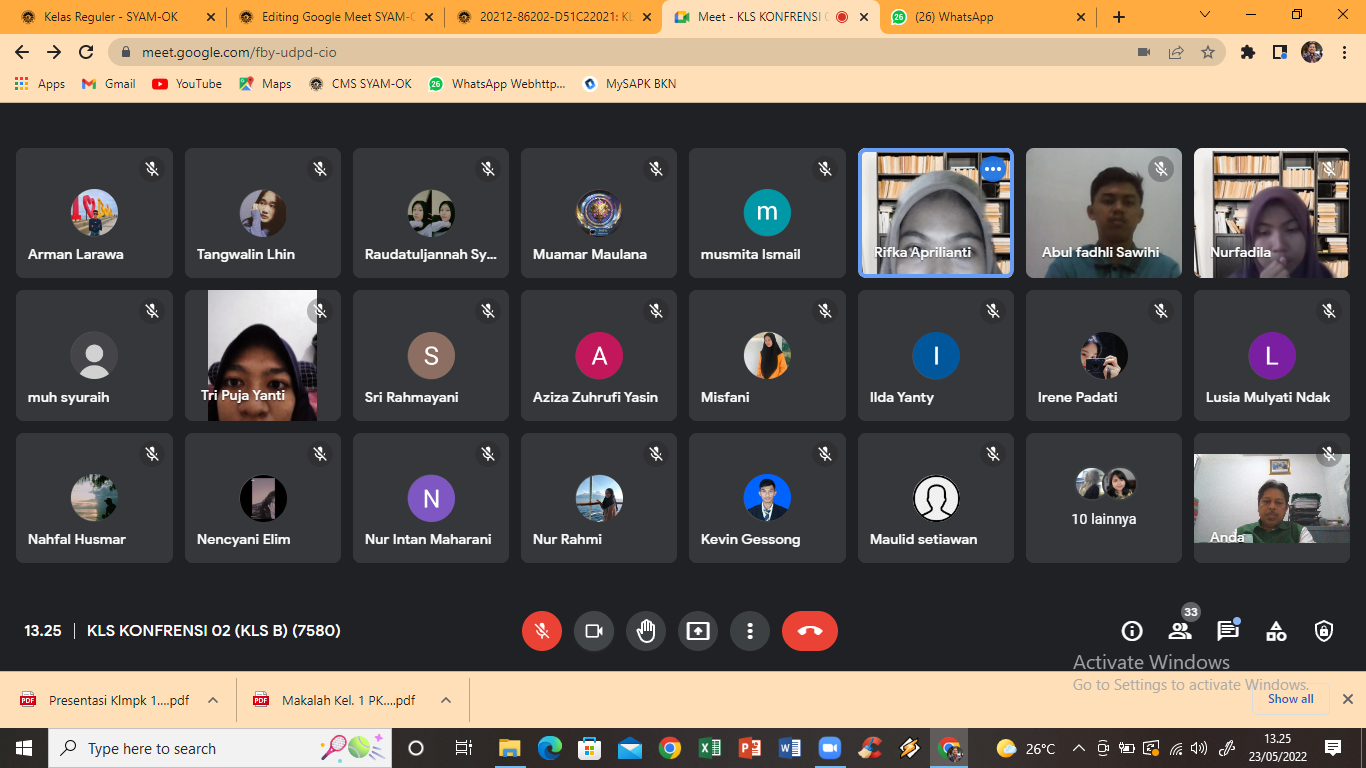This screenshot has height=768, width=1366.
Task: Open the Apps bookmark
Action: [x=40, y=84]
